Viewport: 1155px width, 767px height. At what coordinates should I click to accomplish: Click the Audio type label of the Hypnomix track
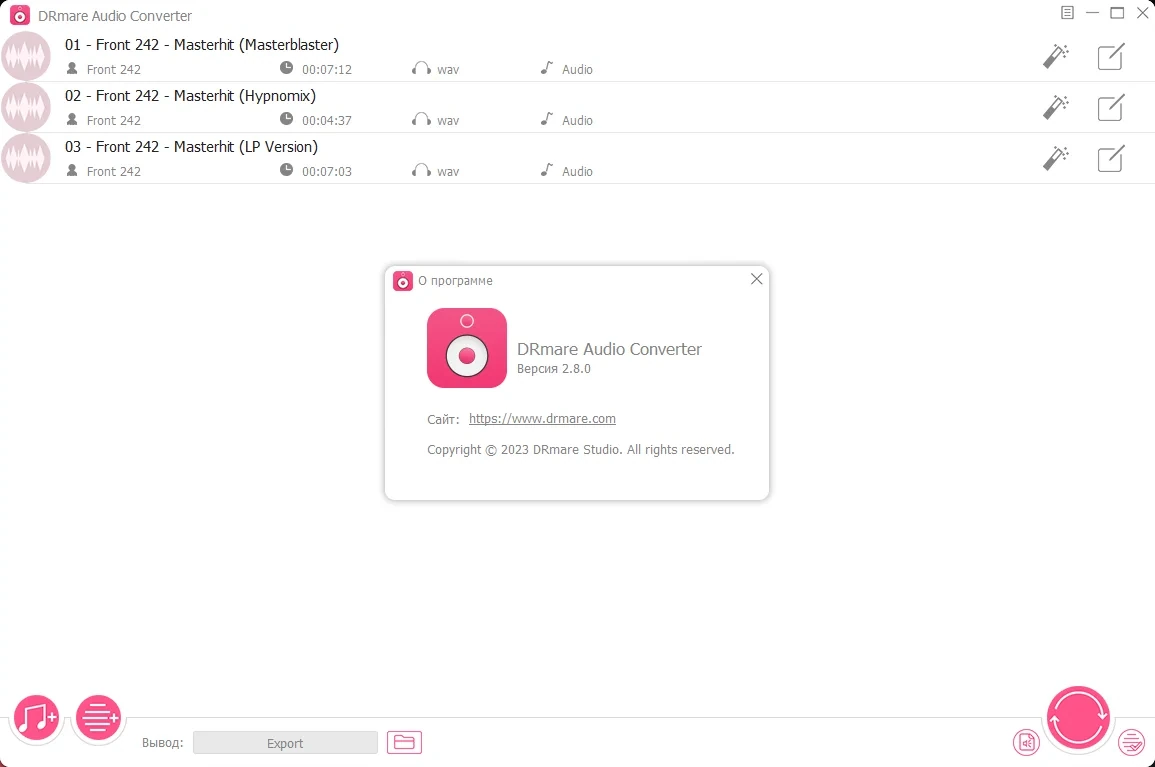click(x=578, y=120)
